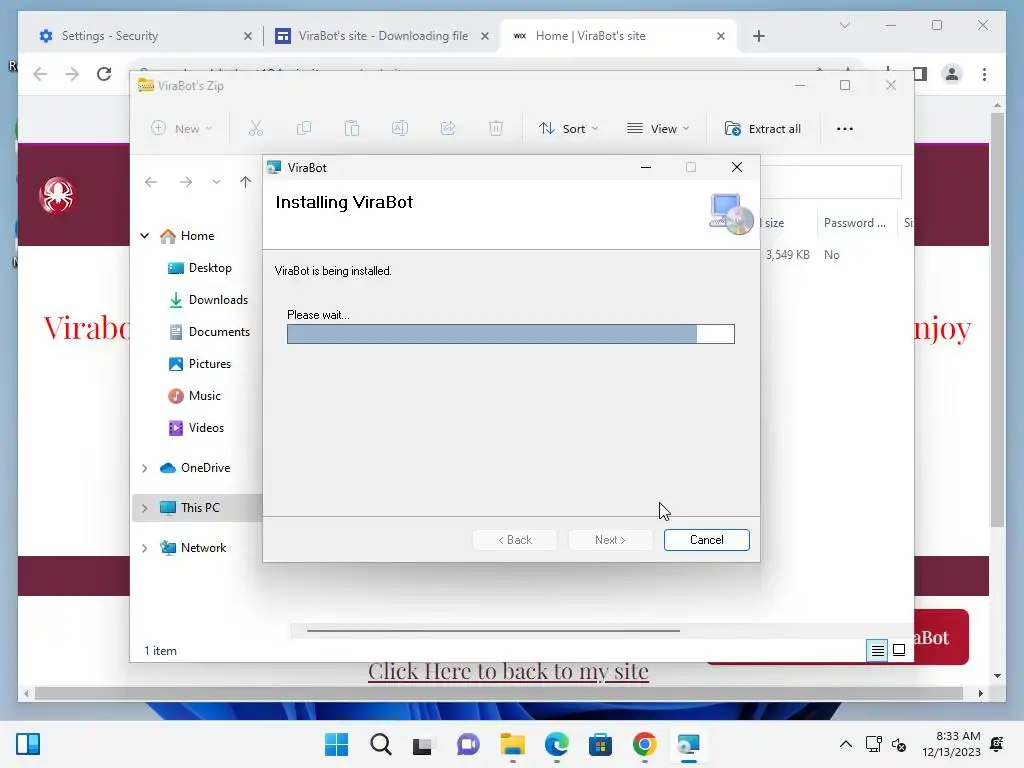
Task: Open the New dropdown in Explorer toolbar
Action: tap(182, 129)
